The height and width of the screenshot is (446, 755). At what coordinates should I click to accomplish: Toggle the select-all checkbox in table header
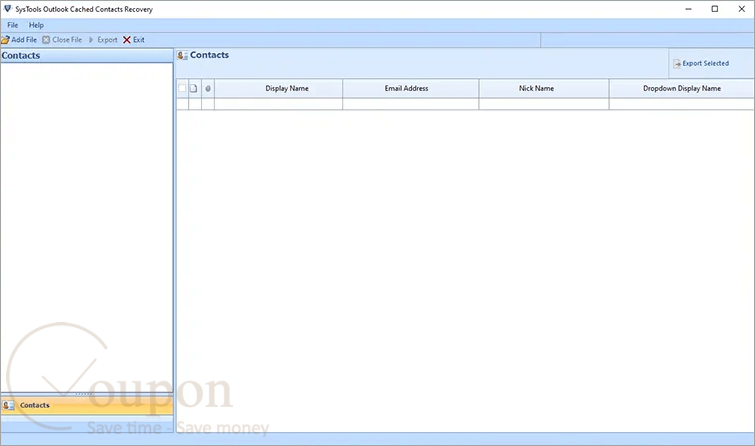[182, 88]
